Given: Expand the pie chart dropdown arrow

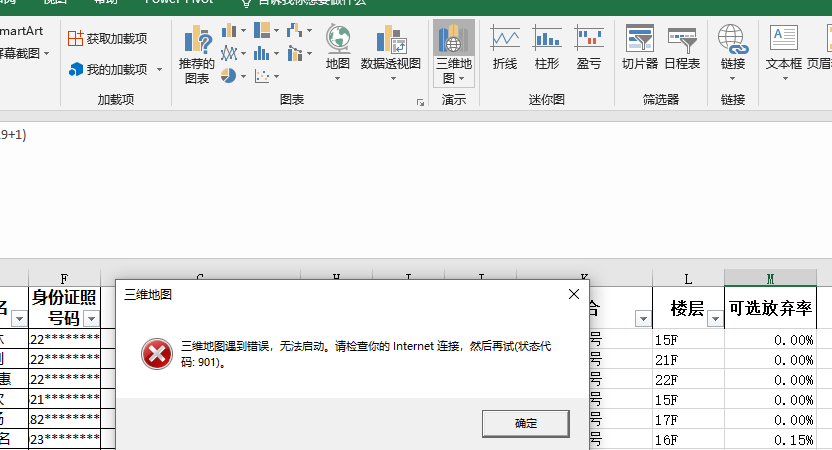Looking at the screenshot, I should coord(244,76).
